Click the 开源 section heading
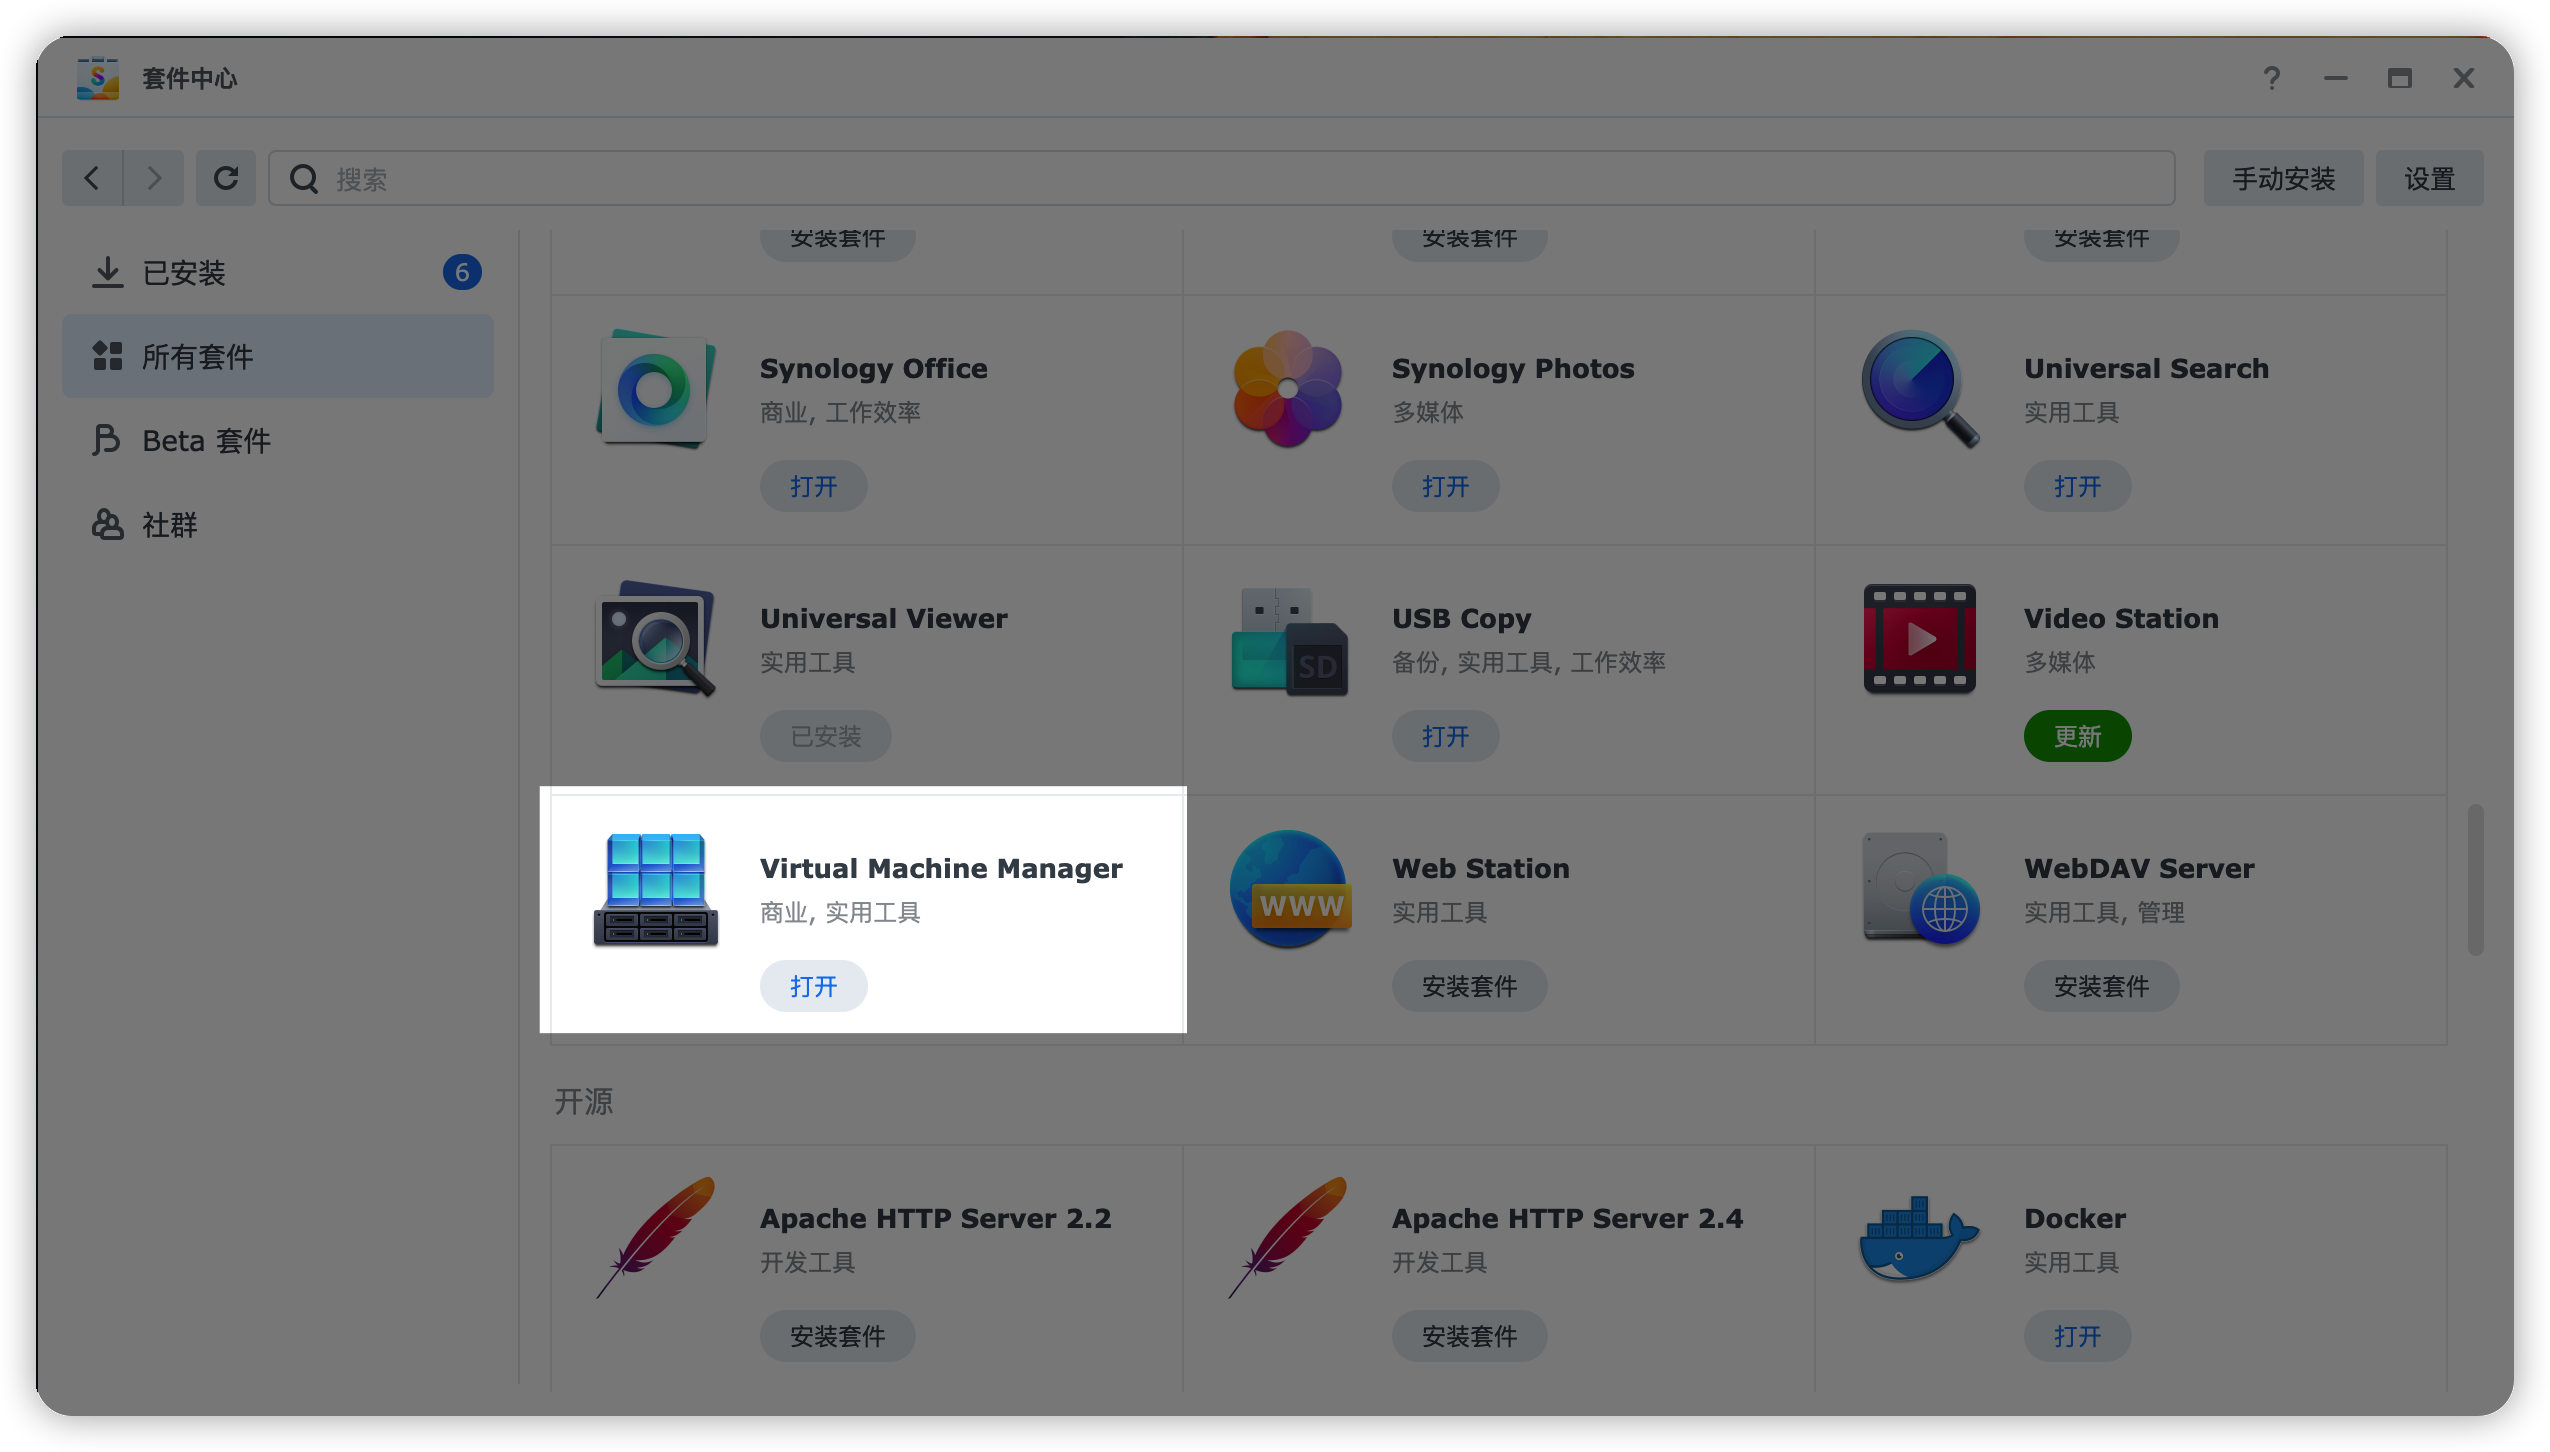The image size is (2550, 1452). point(584,1101)
